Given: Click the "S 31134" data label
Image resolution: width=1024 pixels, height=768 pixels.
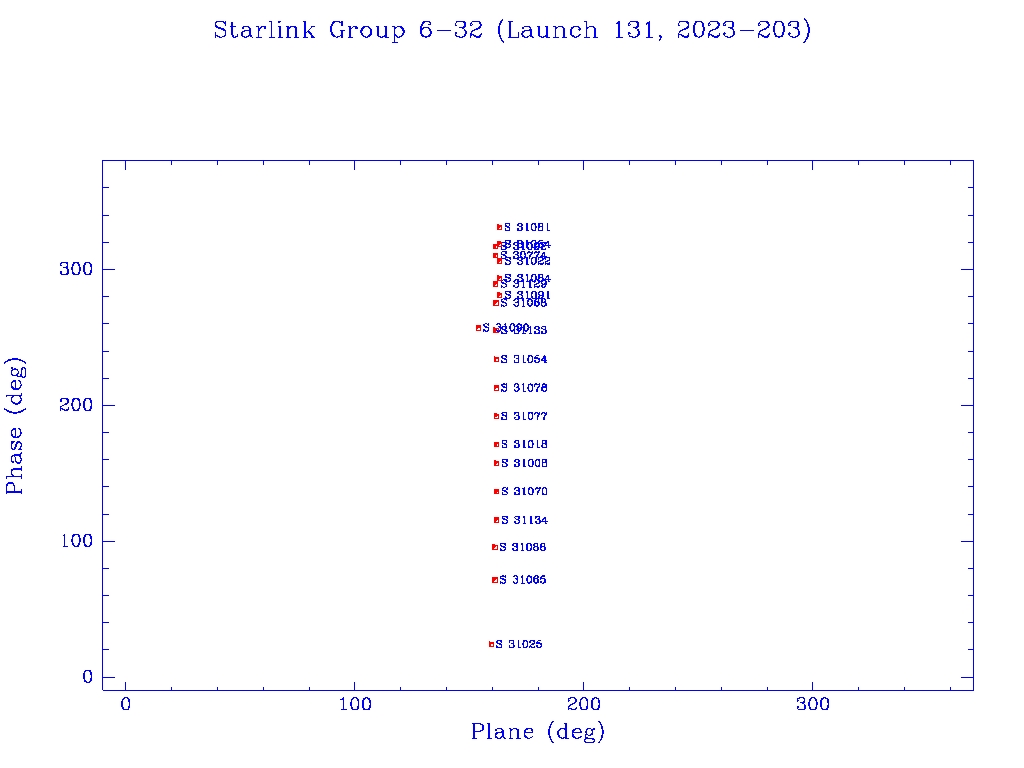Looking at the screenshot, I should [524, 520].
